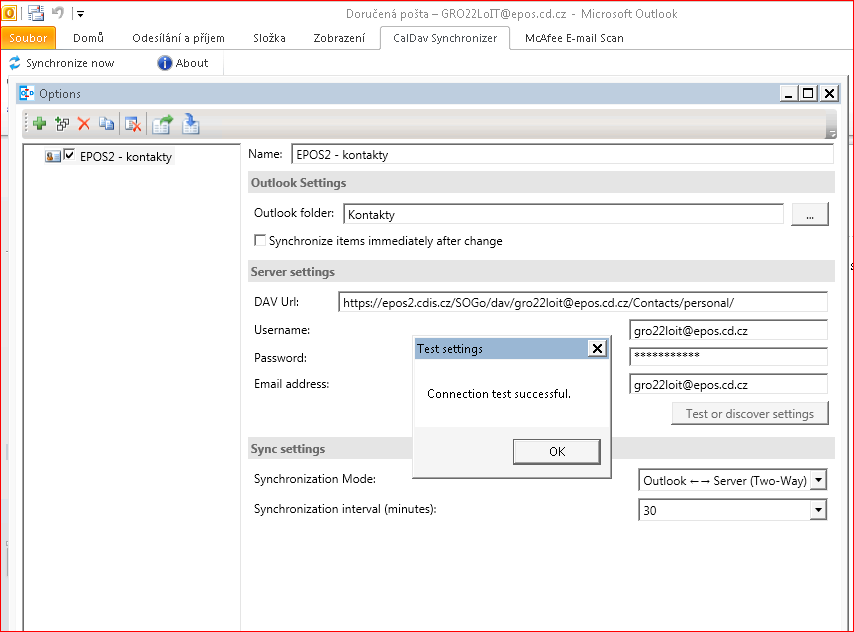The height and width of the screenshot is (632, 854).
Task: Maximize the Options window
Action: point(808,94)
